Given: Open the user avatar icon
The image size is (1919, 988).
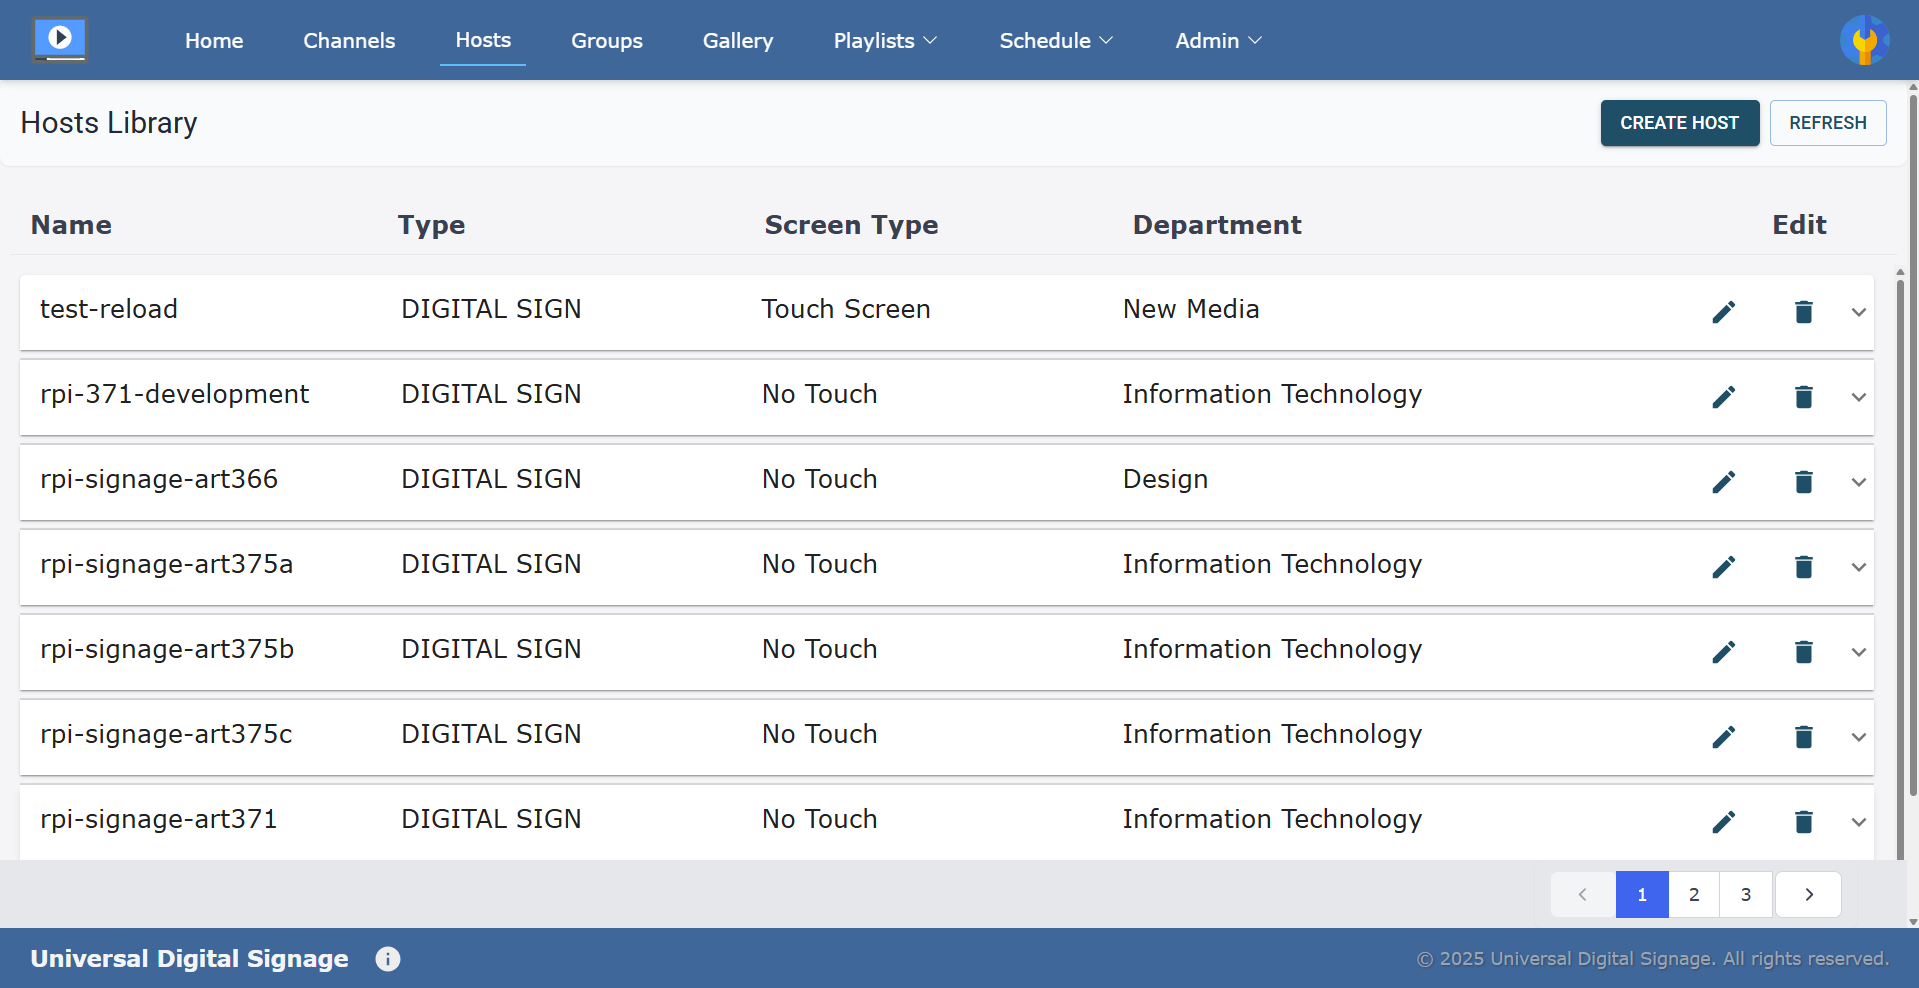Looking at the screenshot, I should 1864,40.
